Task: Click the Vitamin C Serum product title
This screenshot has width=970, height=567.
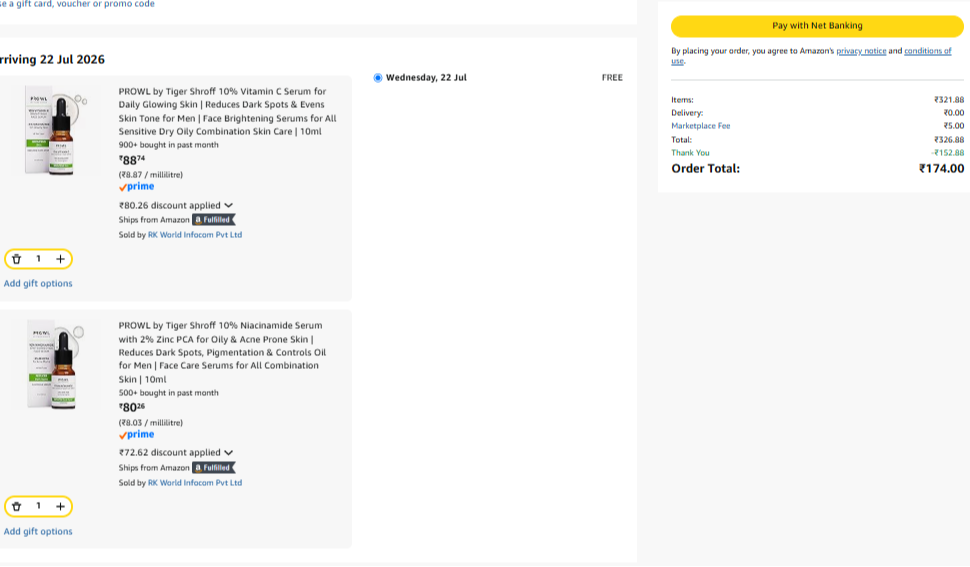Action: (x=228, y=111)
